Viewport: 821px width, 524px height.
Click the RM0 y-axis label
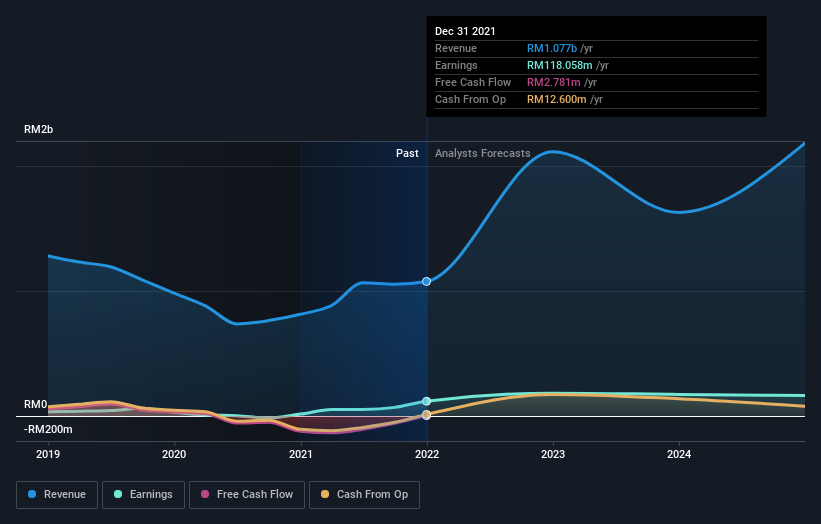pos(36,405)
